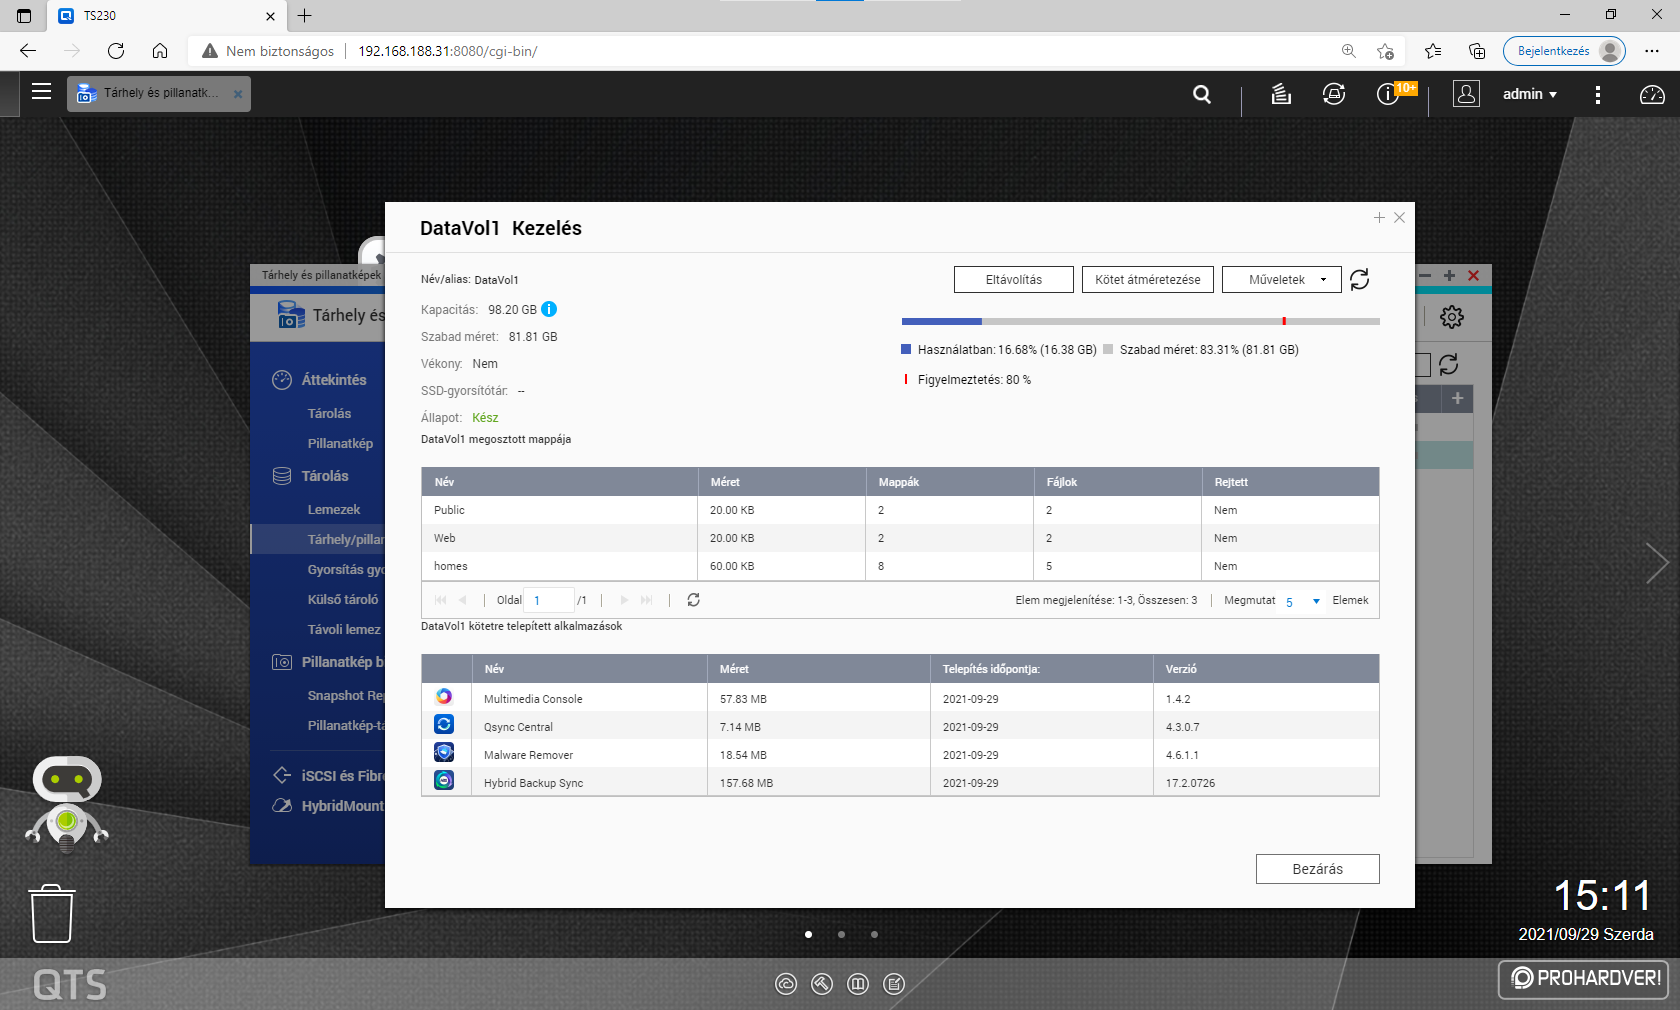1680x1010 pixels.
Task: Refresh the shared folder list pager
Action: click(693, 600)
